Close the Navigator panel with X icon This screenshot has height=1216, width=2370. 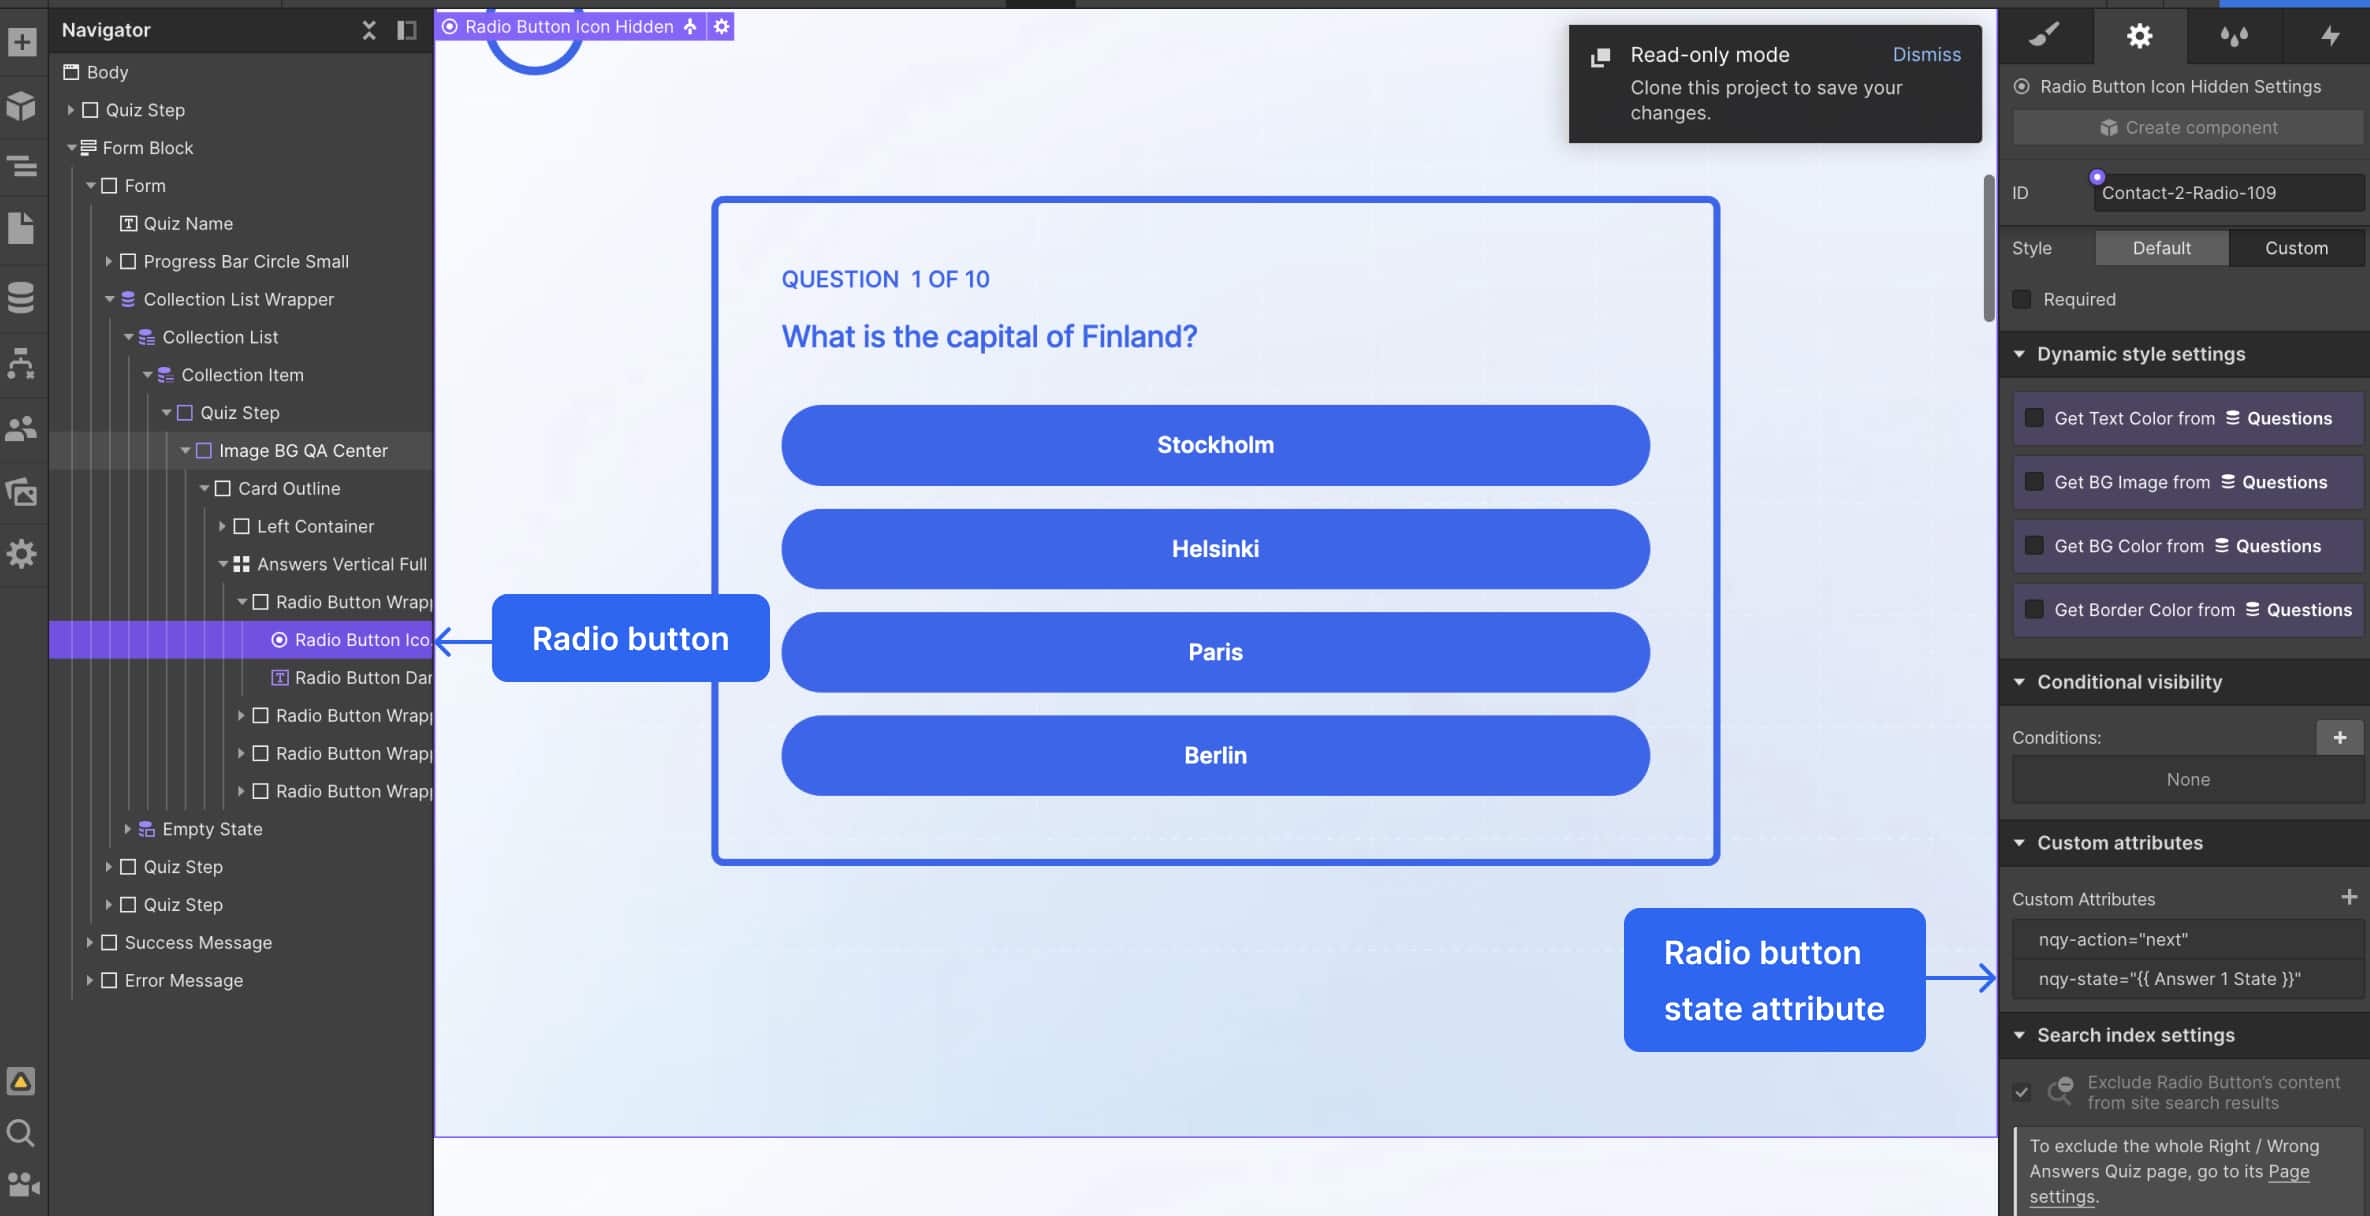(x=369, y=30)
